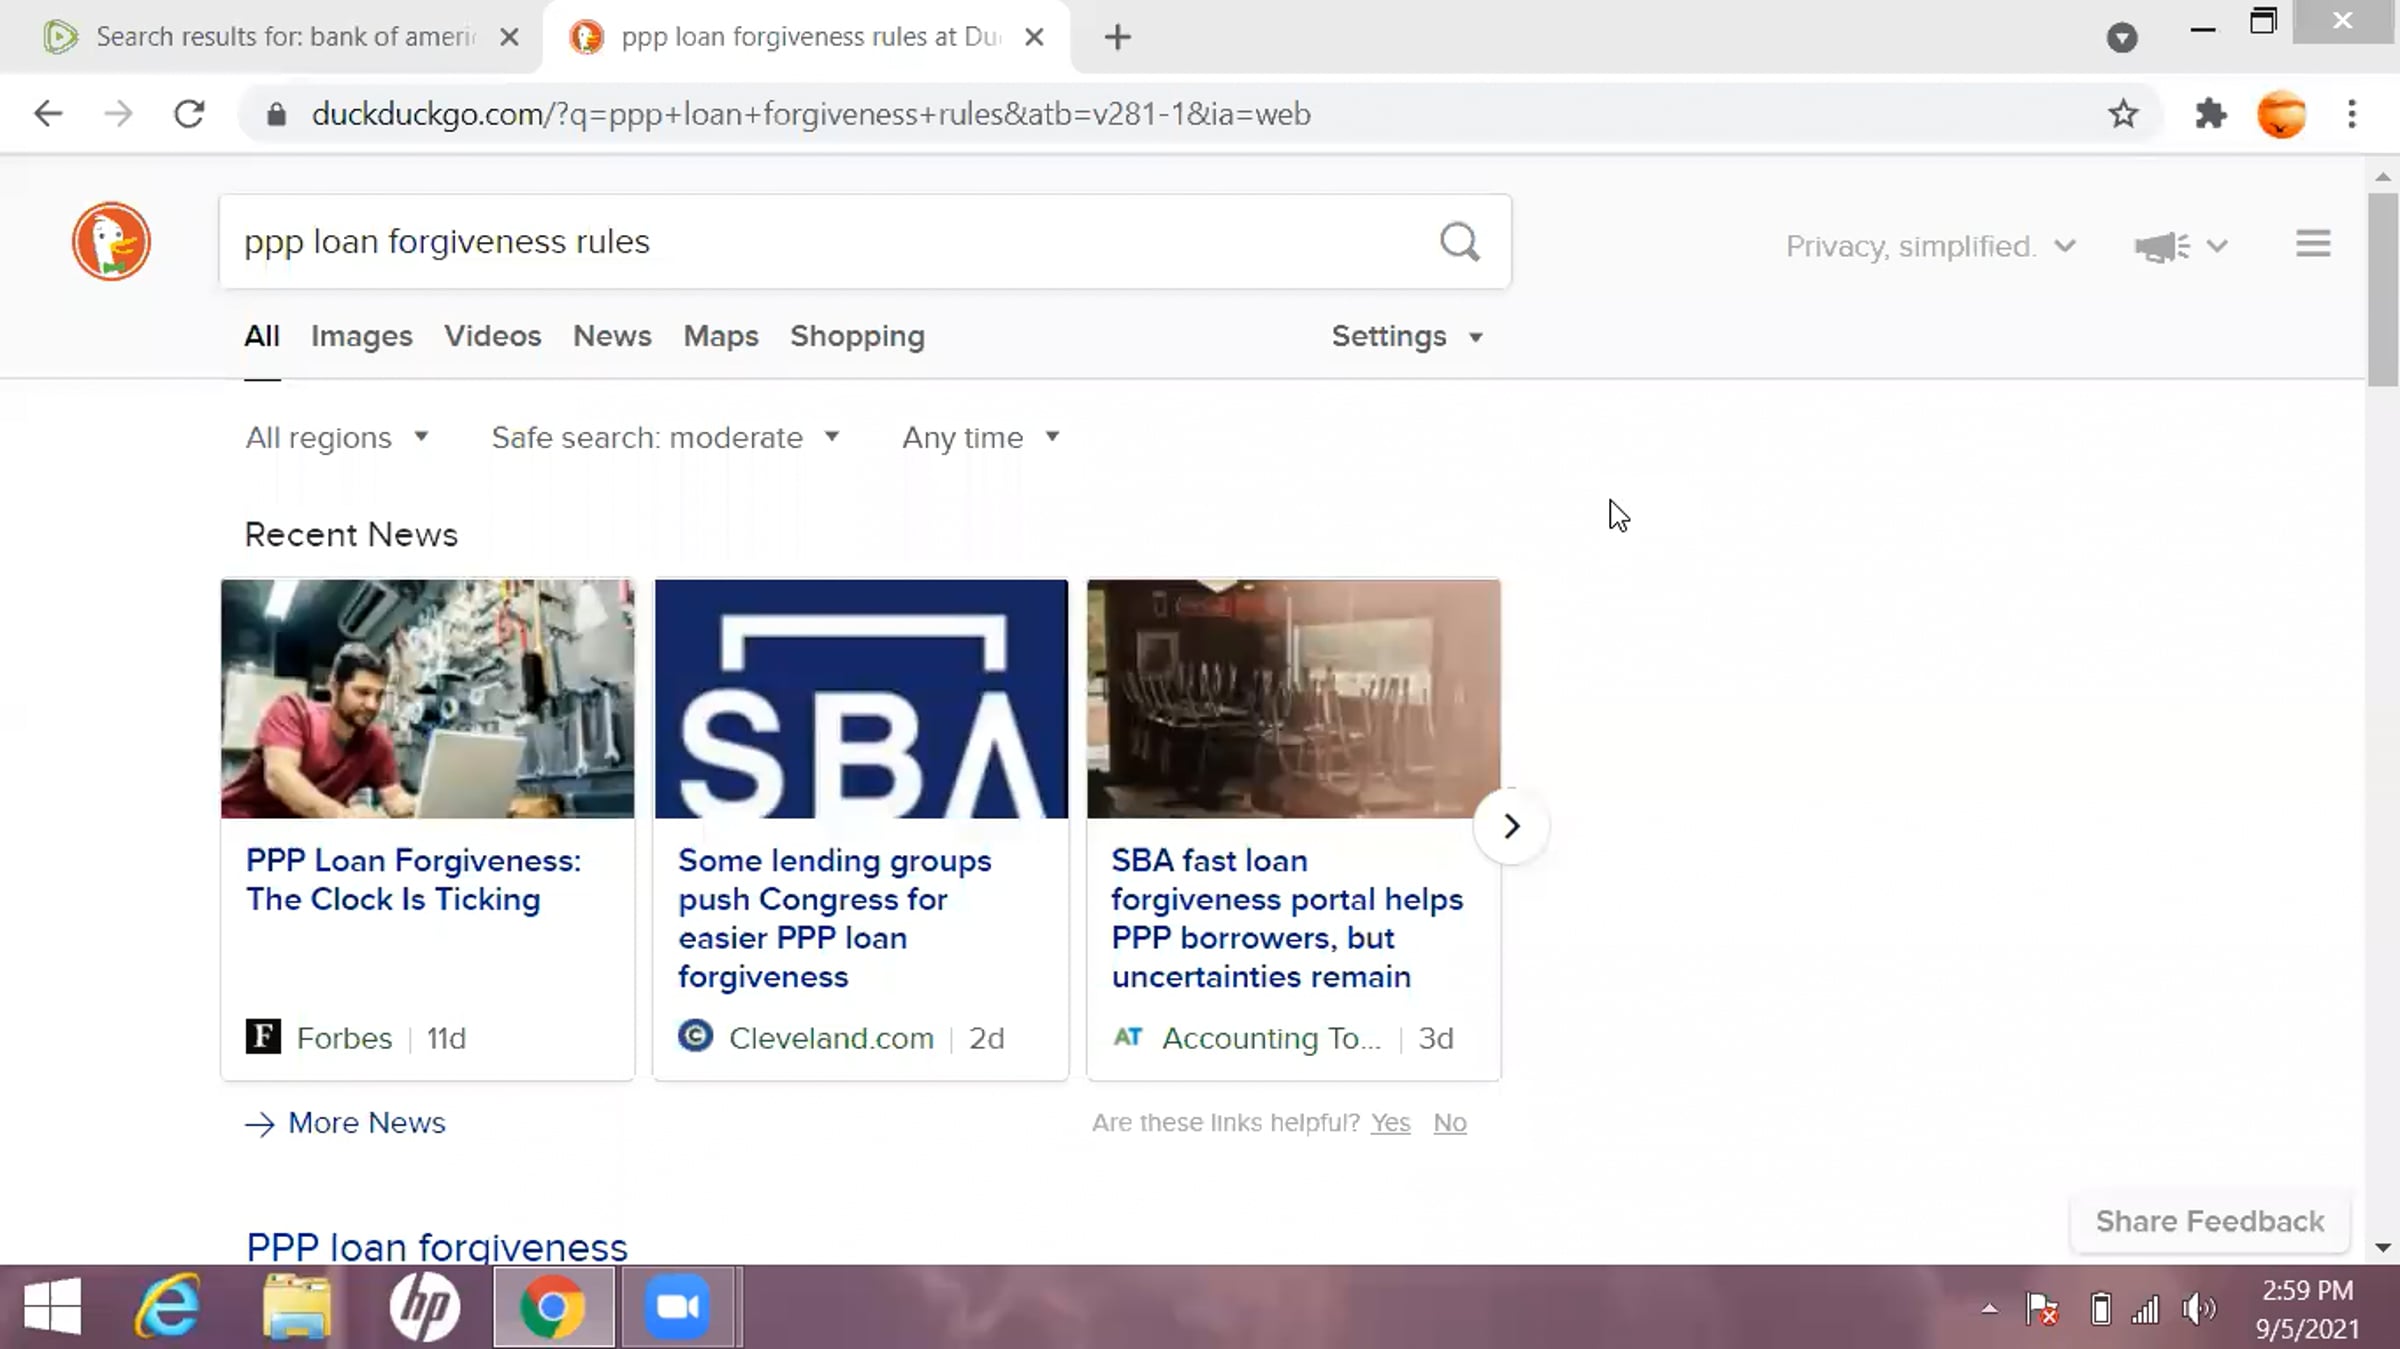Open the Chrome three-dot menu

tap(2352, 114)
